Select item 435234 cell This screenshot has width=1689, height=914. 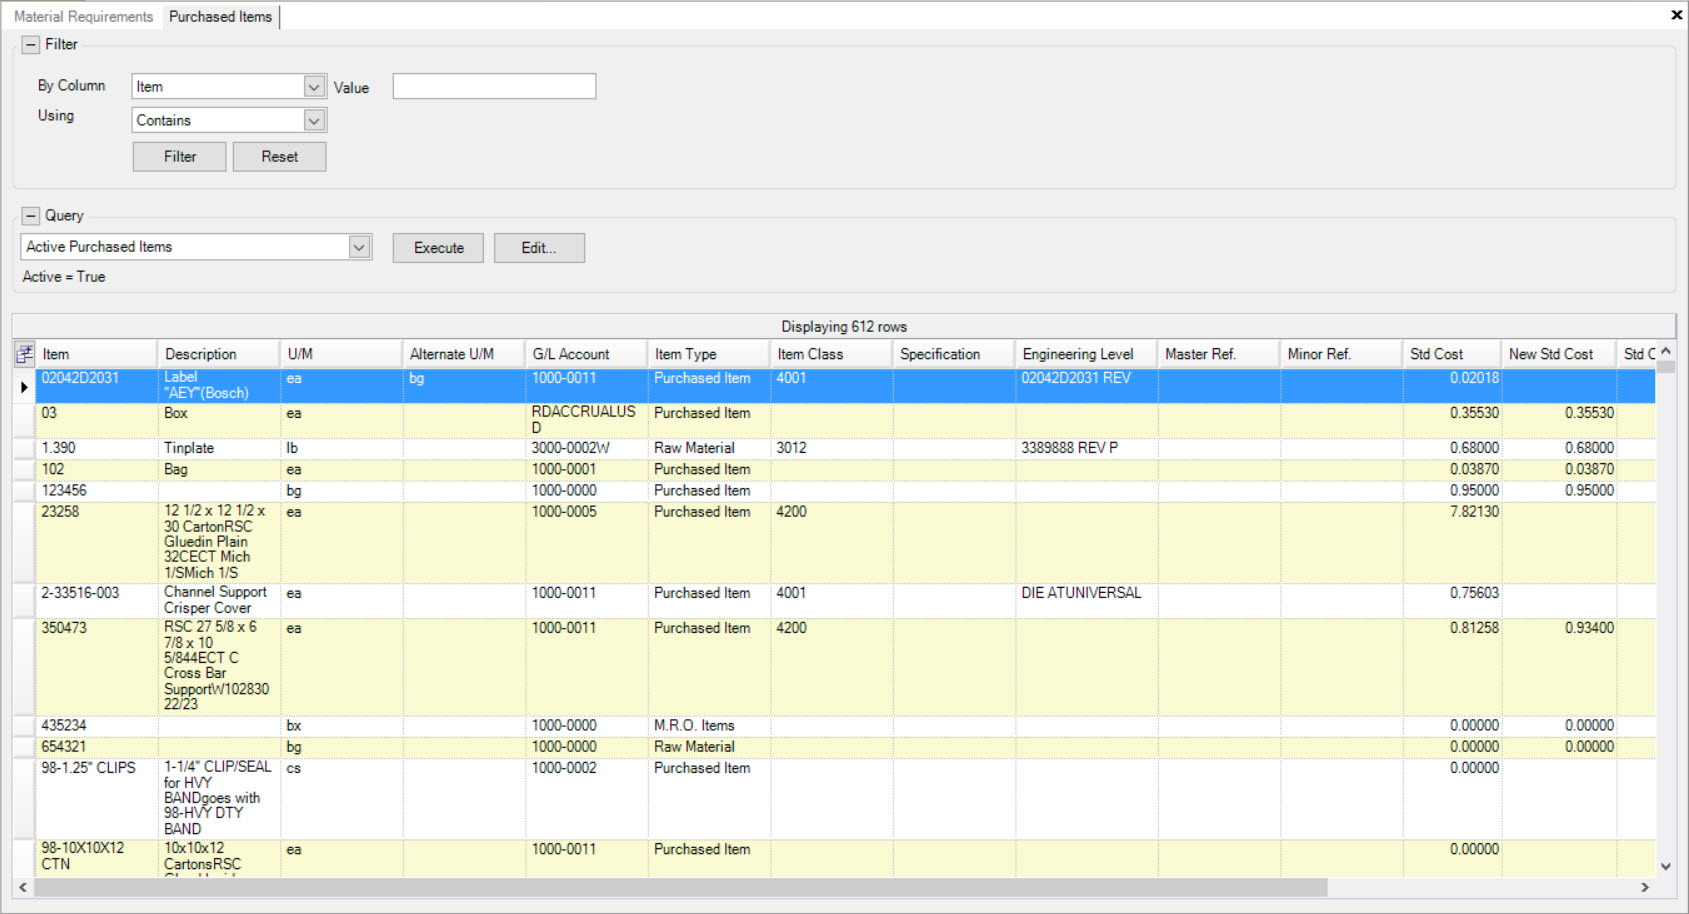tap(96, 725)
